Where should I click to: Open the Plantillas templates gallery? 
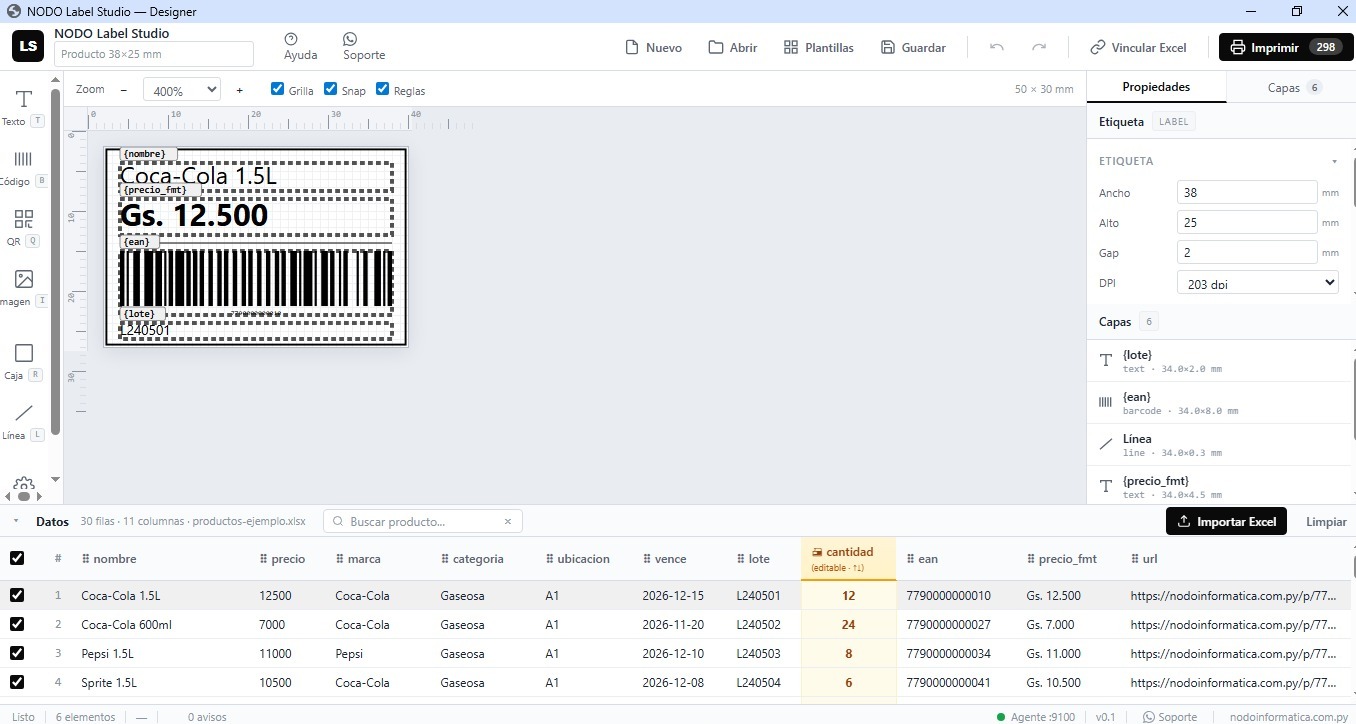[x=819, y=47]
